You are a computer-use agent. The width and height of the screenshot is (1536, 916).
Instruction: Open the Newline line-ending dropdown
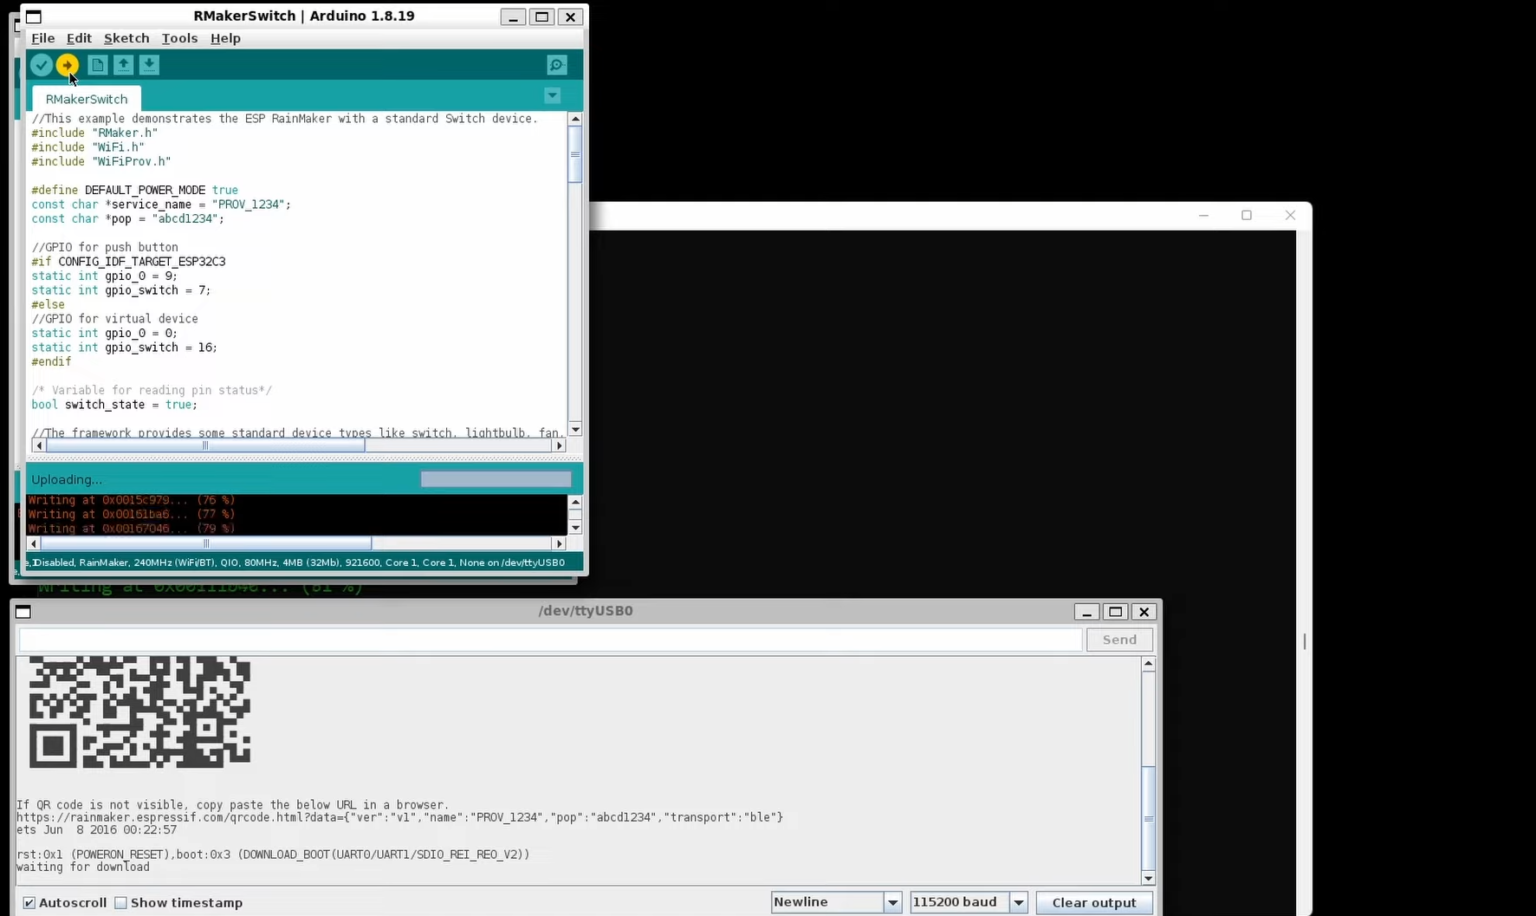point(837,902)
